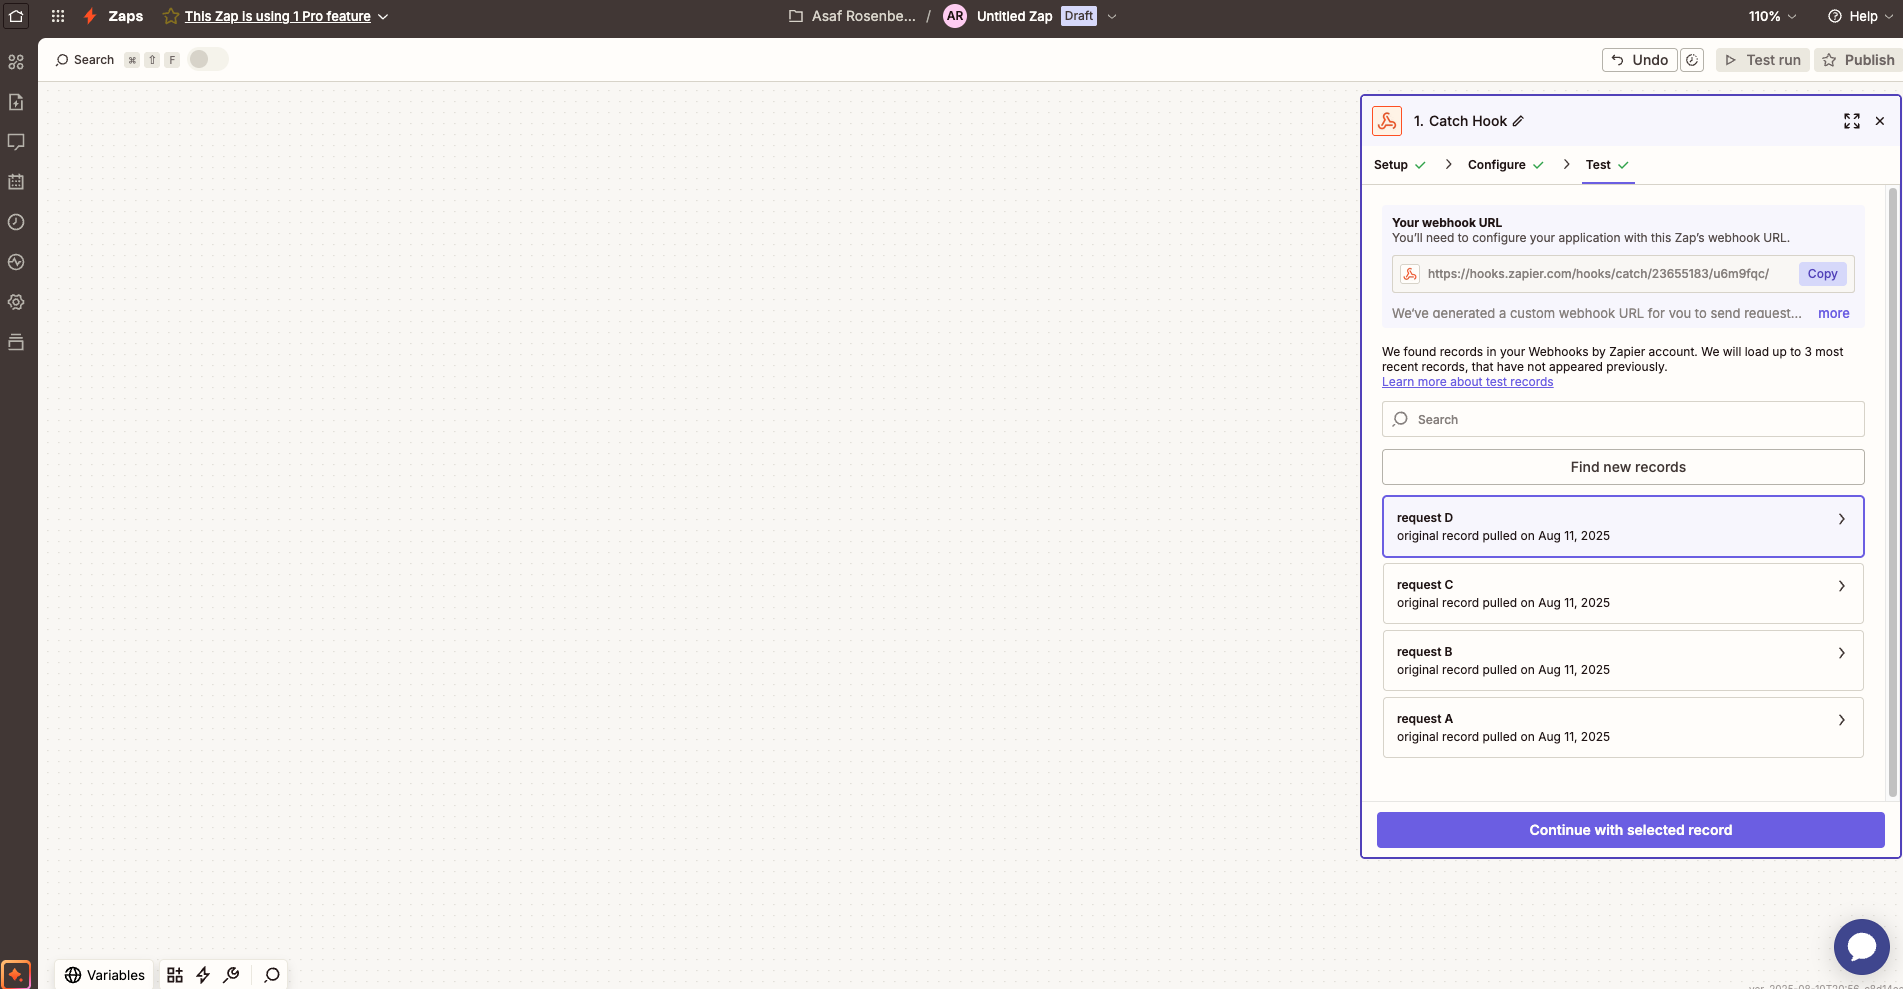The image size is (1903, 989).
Task: Open the 110% zoom level dropdown
Action: tap(1773, 16)
